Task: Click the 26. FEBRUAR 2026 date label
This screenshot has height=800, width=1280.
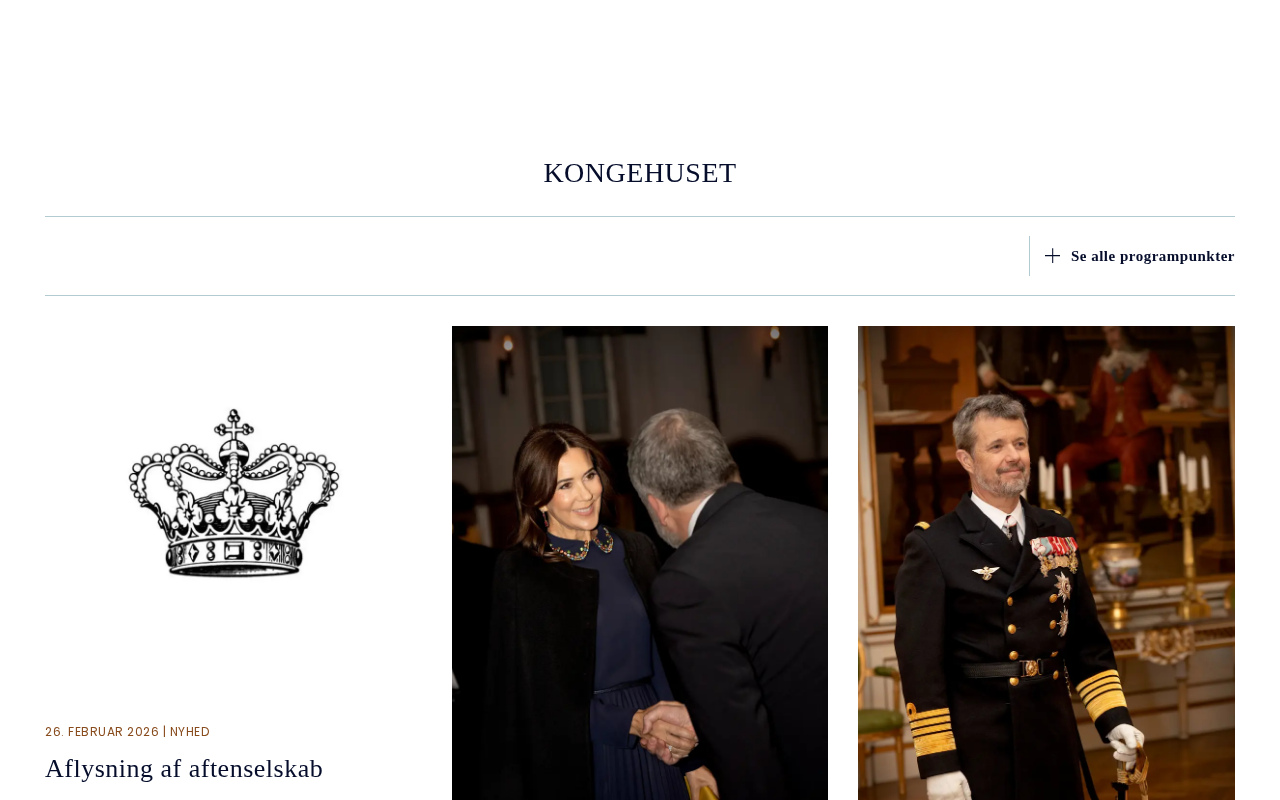Action: (102, 732)
